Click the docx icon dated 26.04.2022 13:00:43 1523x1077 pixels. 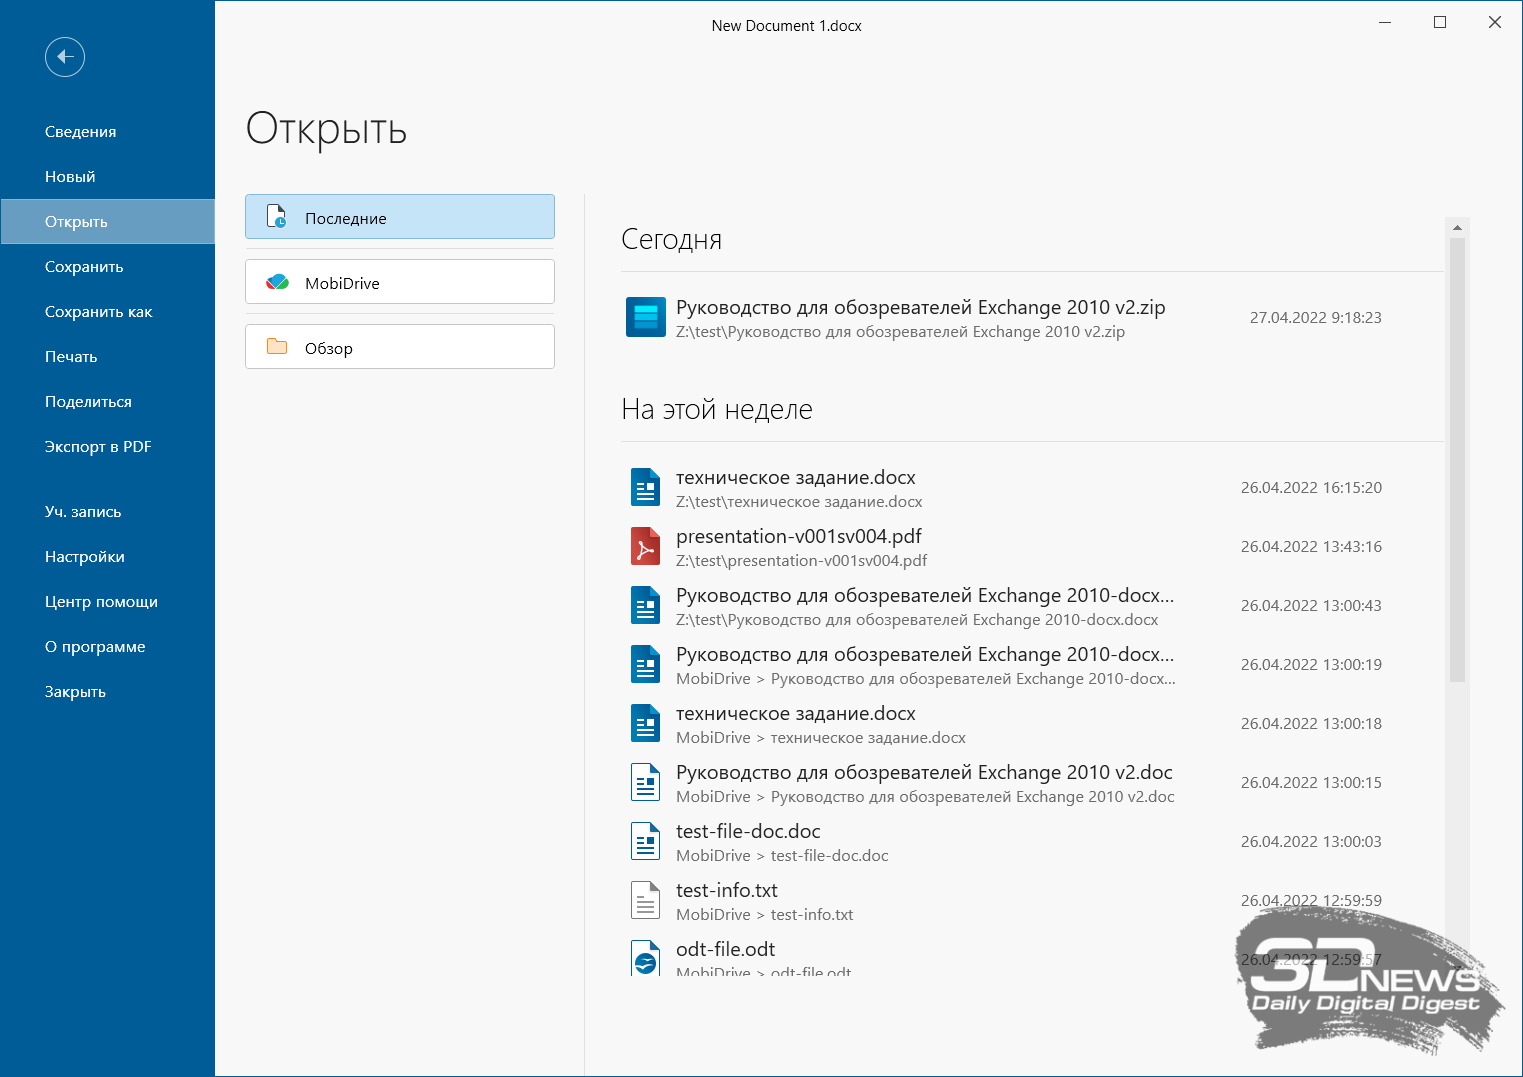point(646,605)
